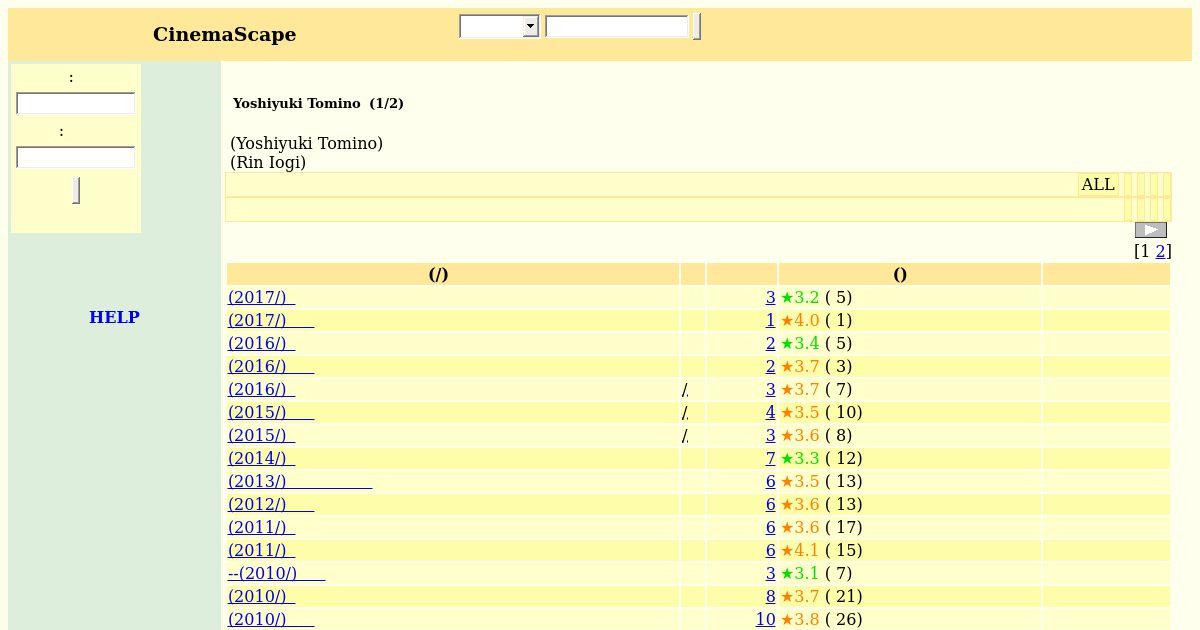Open the 2011 title rated 3.6
1200x630 pixels.
click(x=261, y=527)
